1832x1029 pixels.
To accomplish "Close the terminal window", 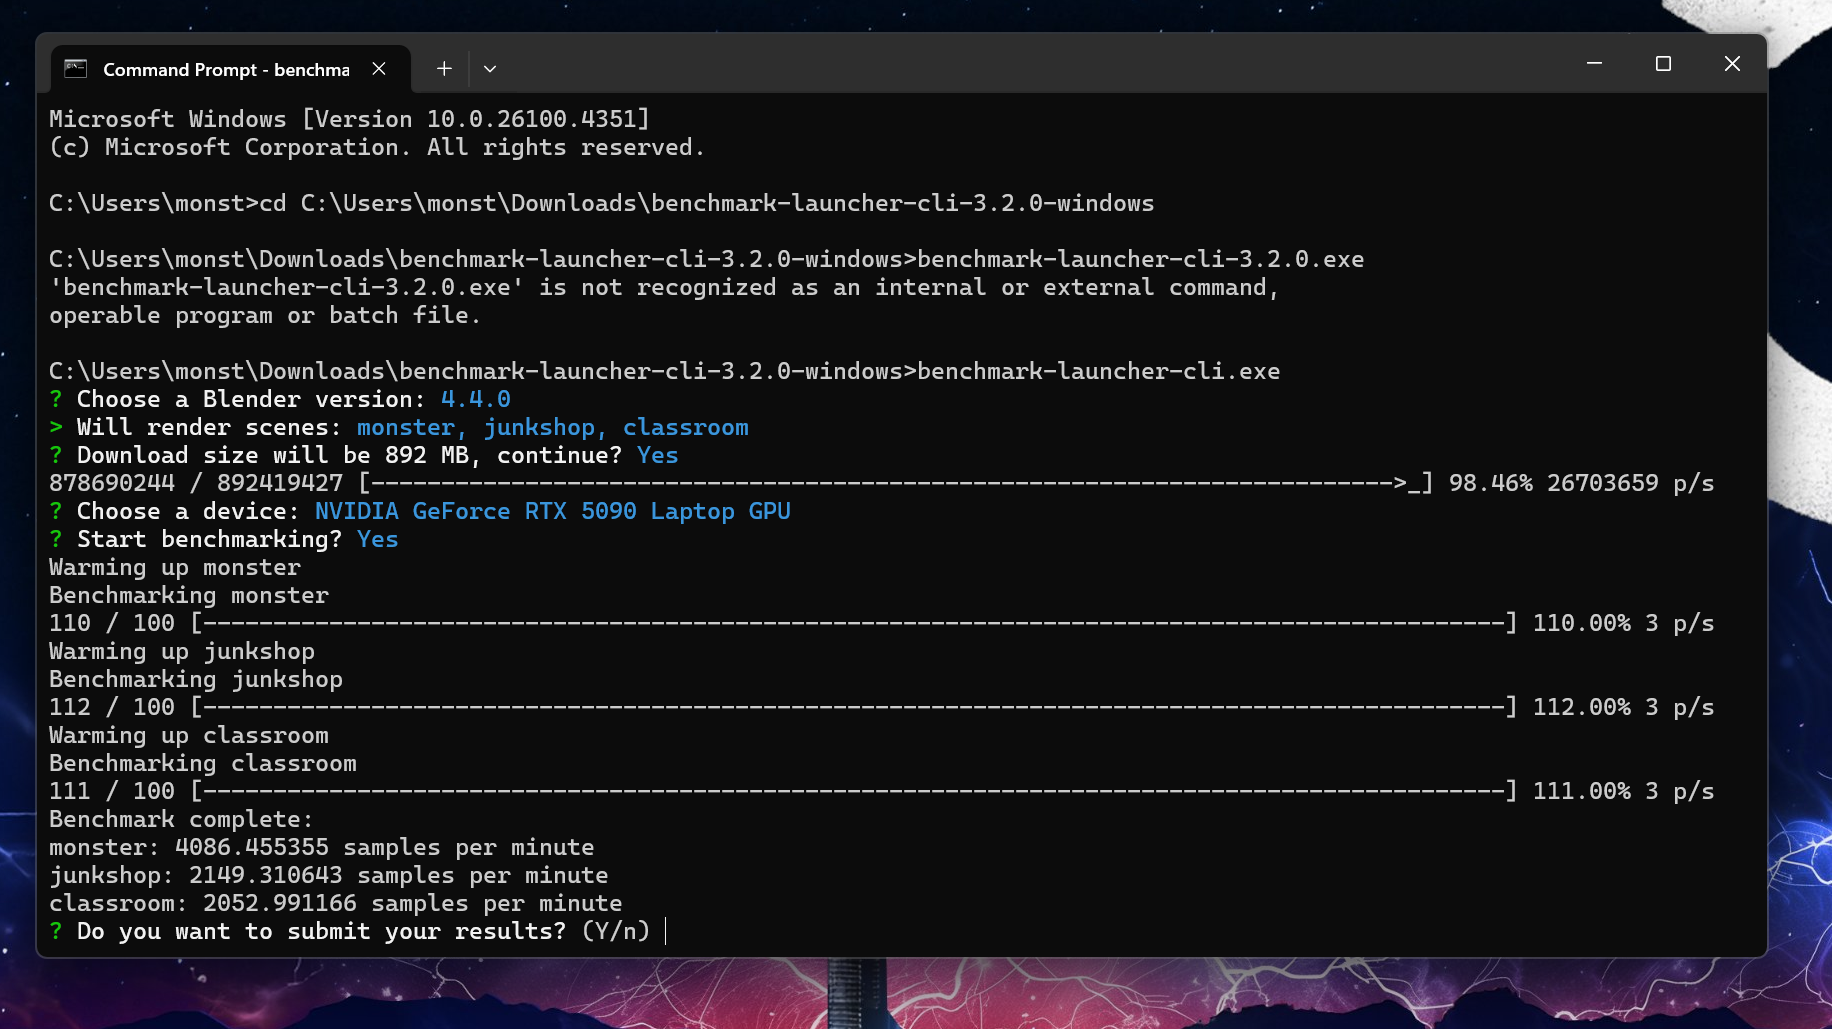I will click(1732, 64).
